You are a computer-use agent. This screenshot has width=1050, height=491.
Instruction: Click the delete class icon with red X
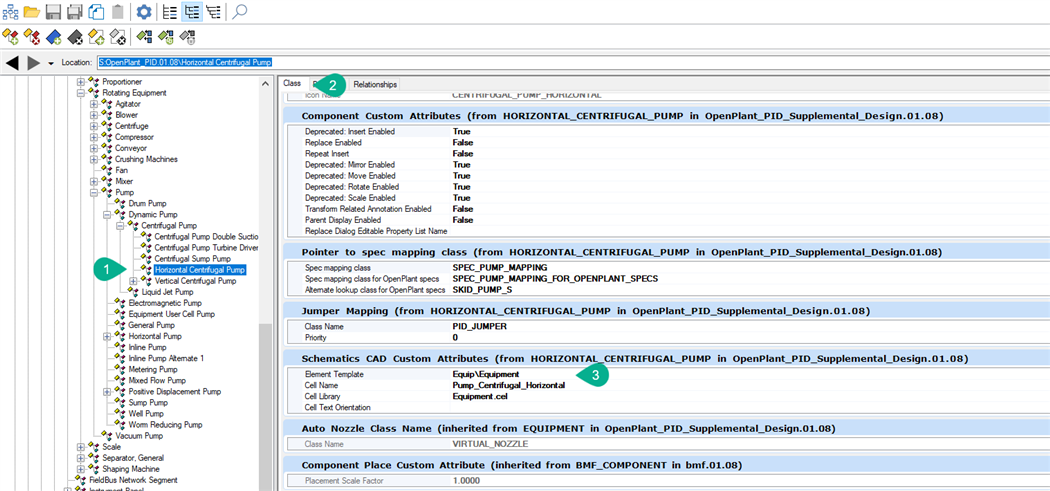pyautogui.click(x=31, y=36)
